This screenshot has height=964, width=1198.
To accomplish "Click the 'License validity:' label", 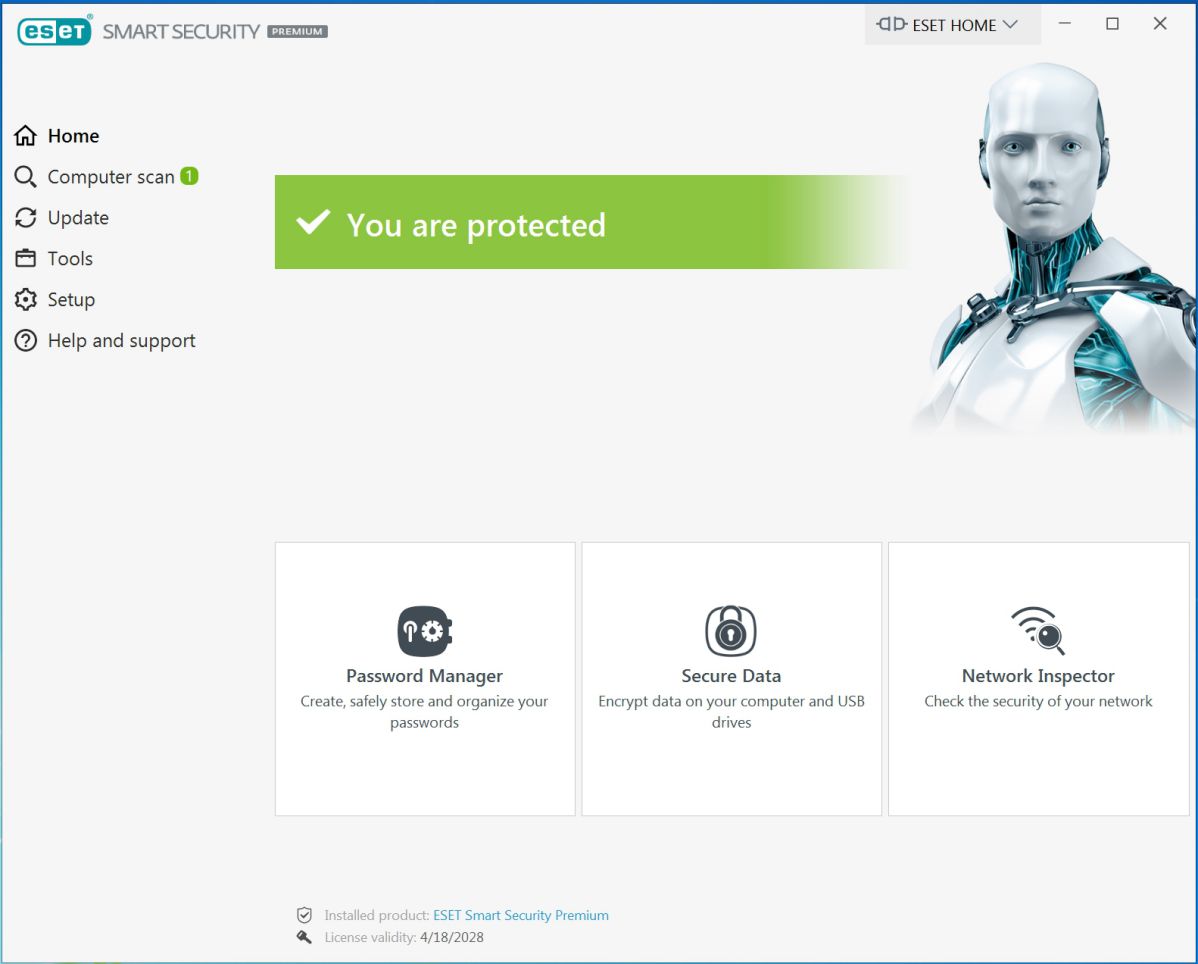I will pos(371,937).
